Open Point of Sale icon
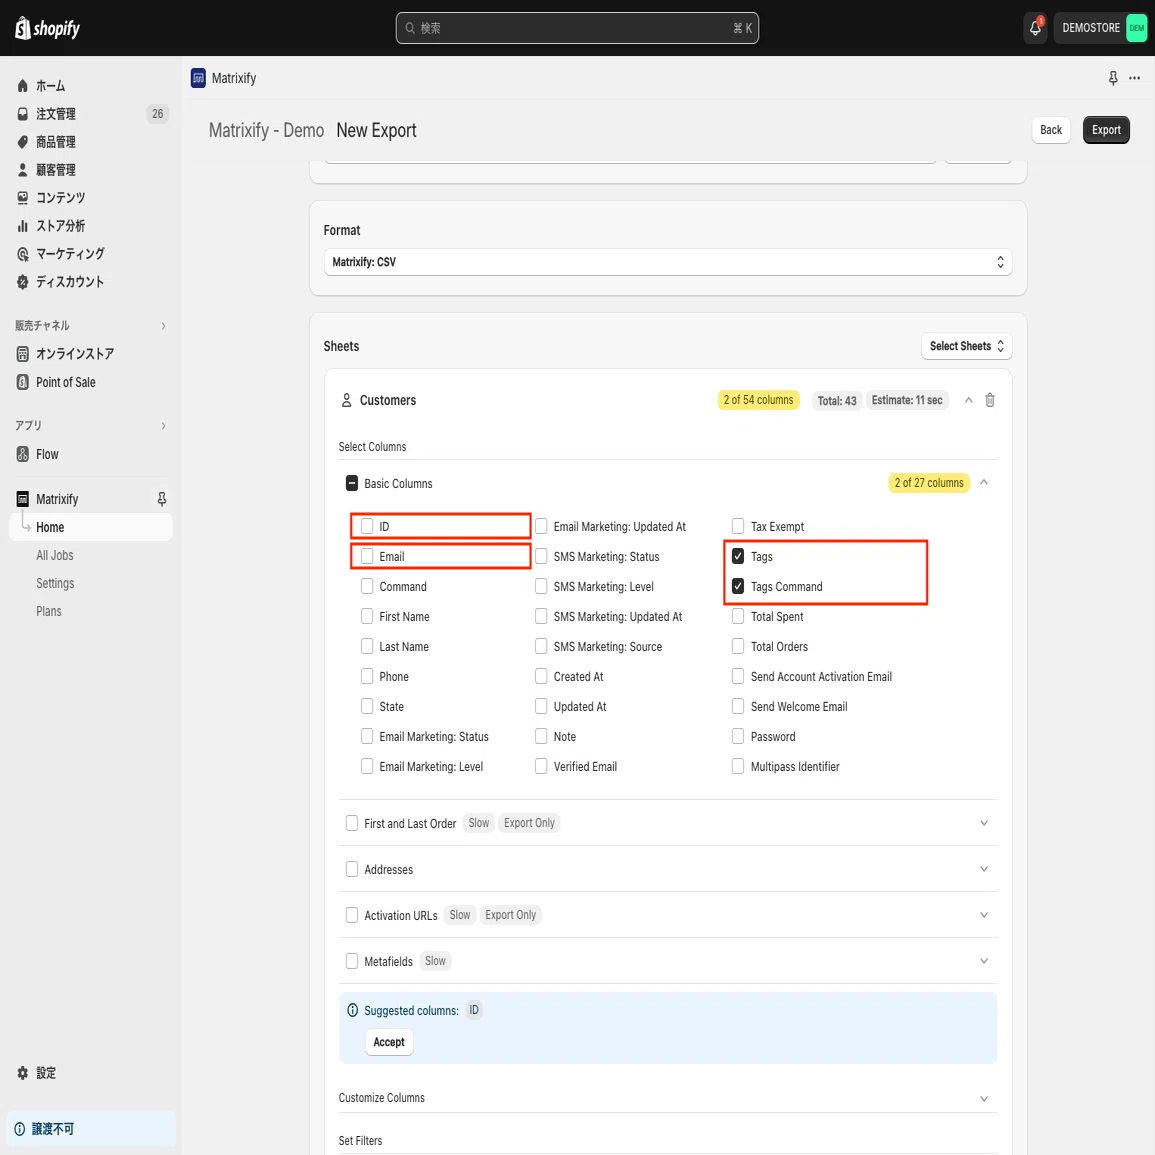1155x1155 pixels. (23, 382)
